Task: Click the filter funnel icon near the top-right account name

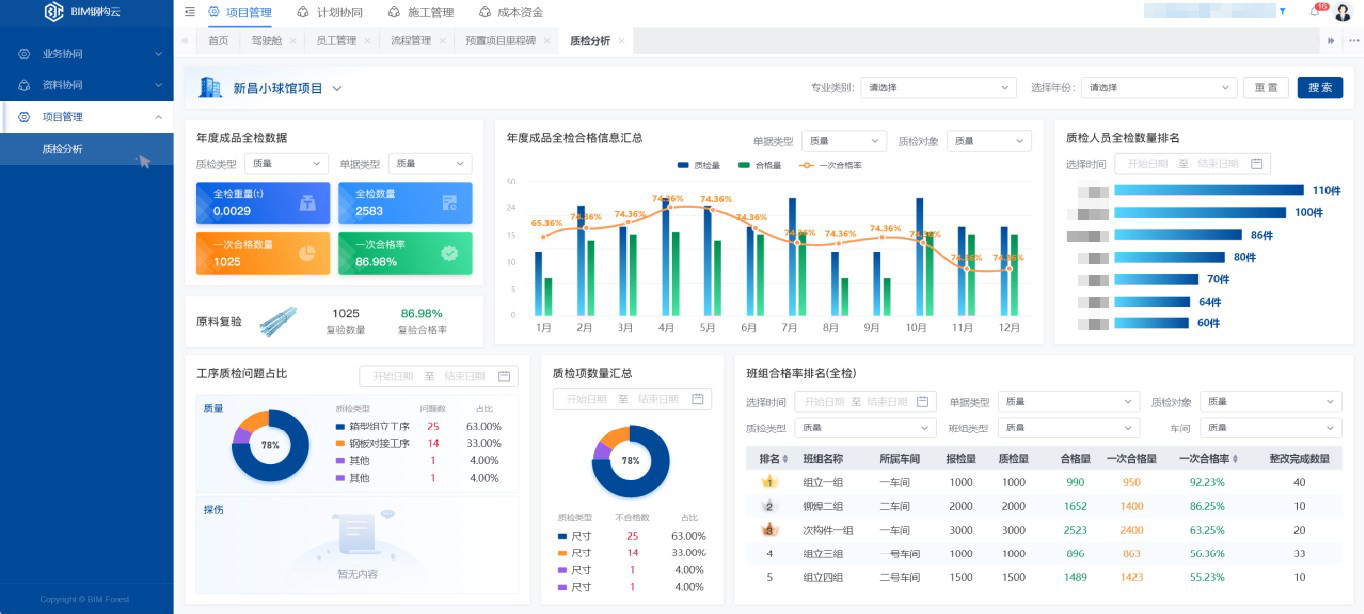Action: coord(1283,11)
